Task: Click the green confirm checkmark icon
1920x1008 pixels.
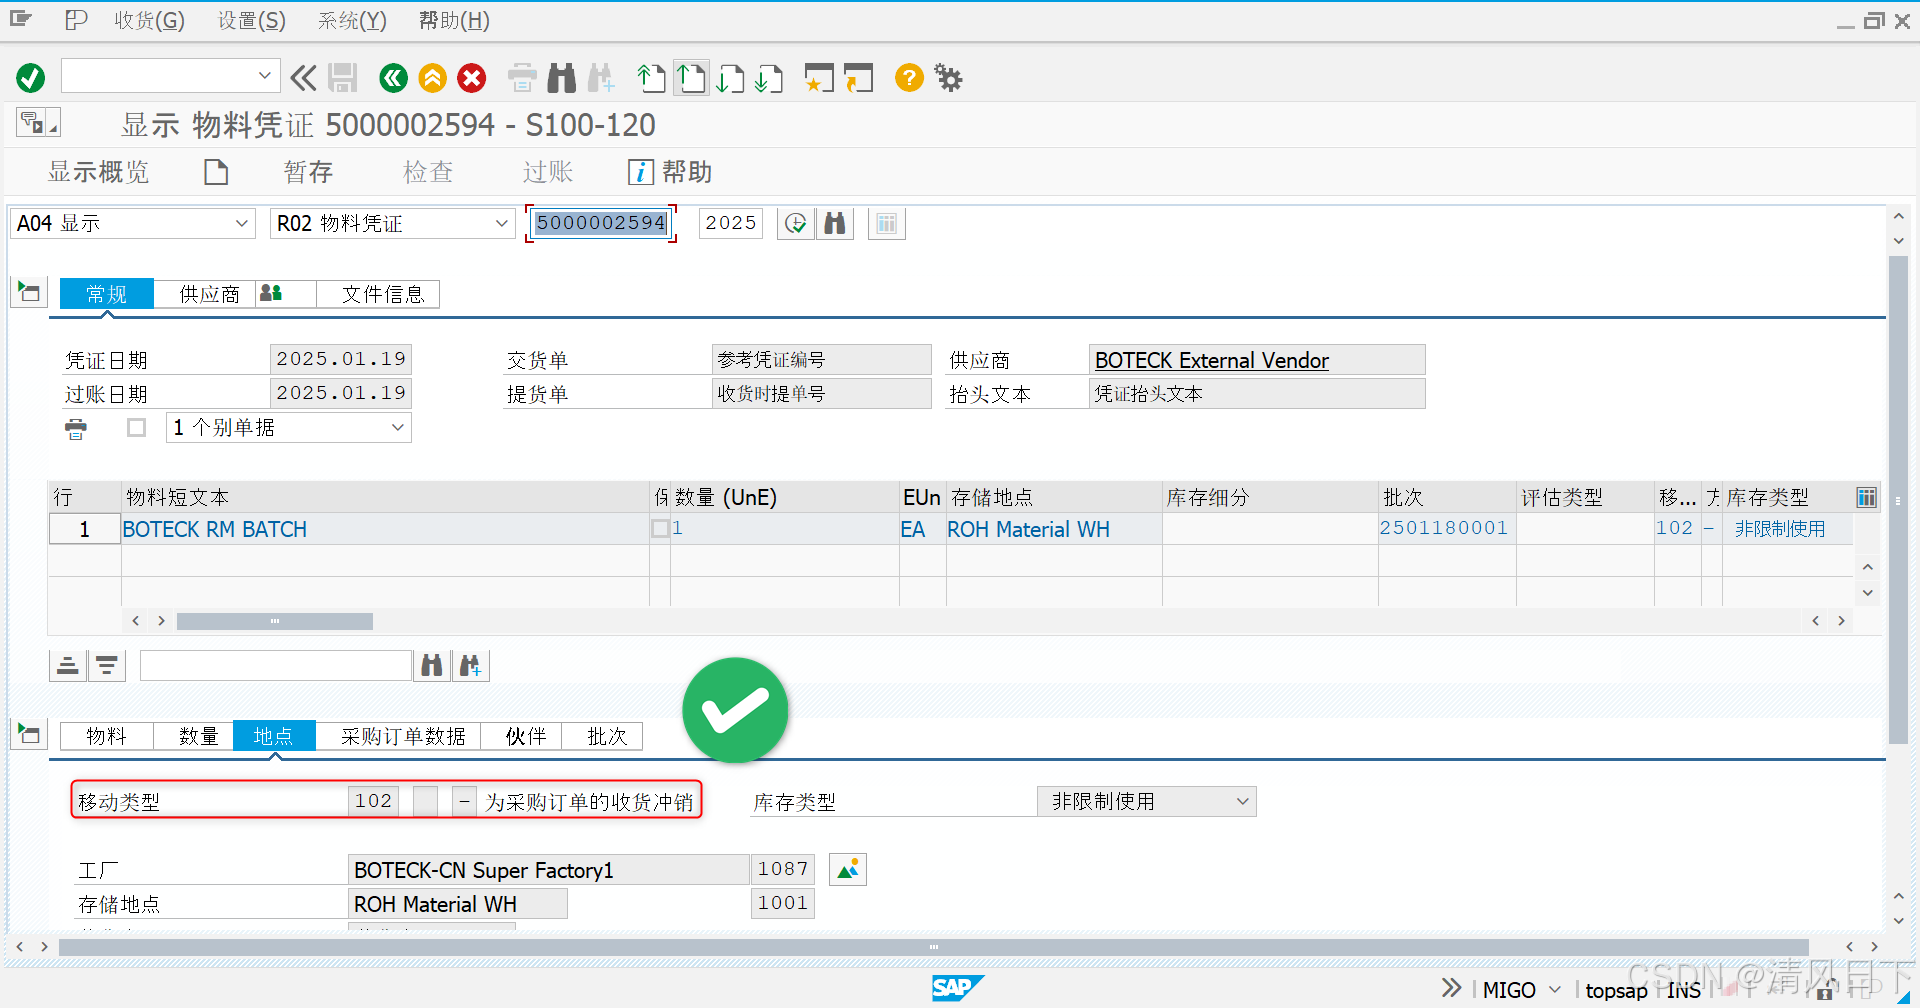Action: (x=30, y=78)
